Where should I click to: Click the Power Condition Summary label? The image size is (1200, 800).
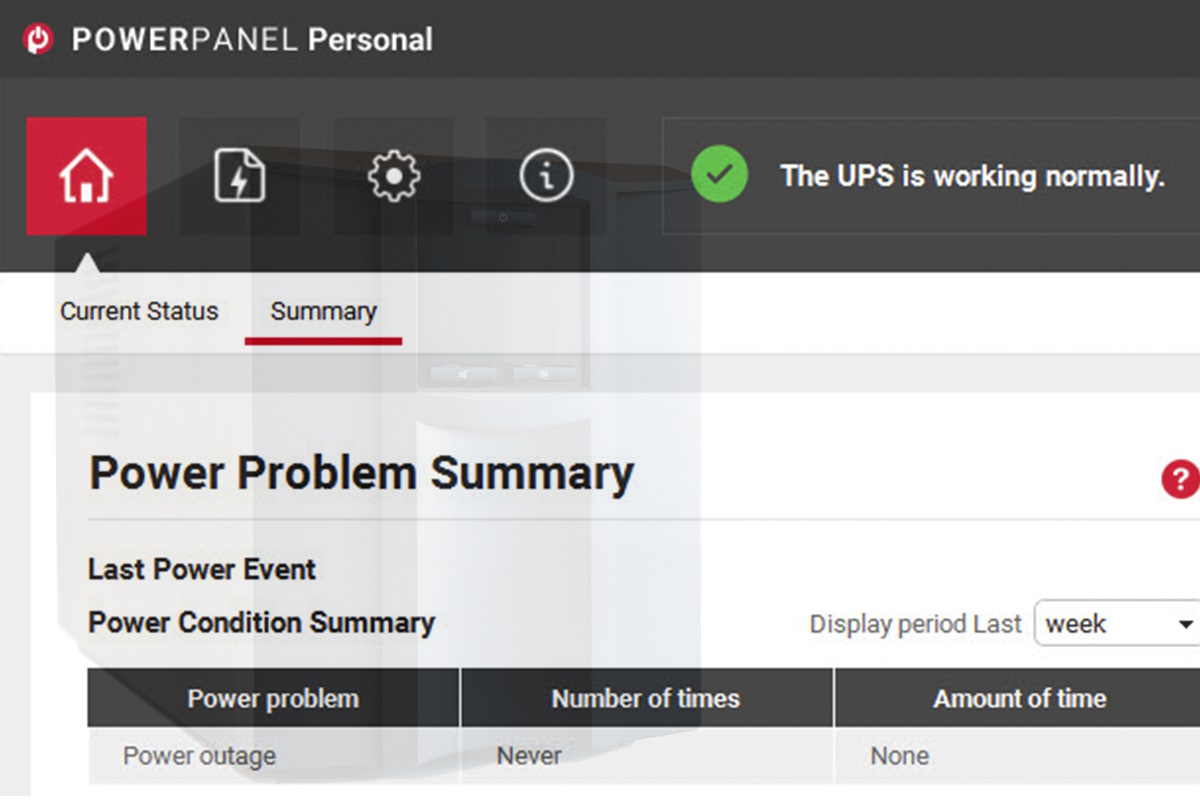(x=261, y=622)
